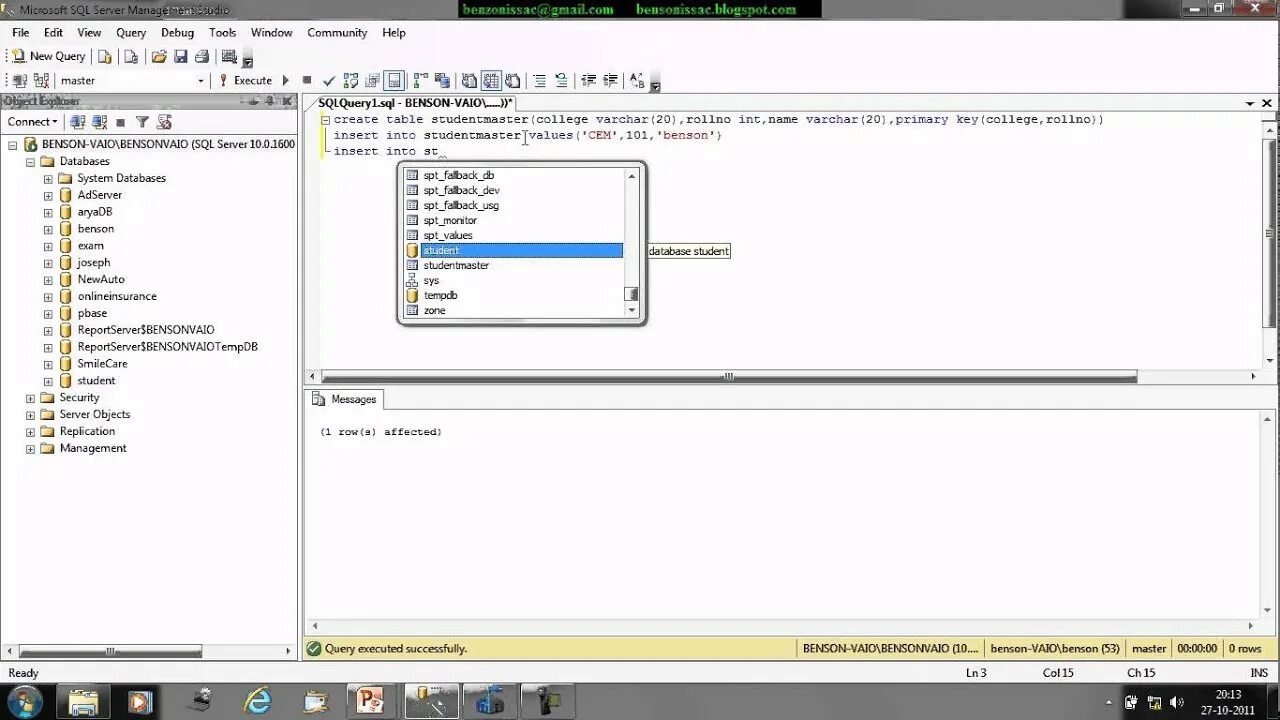Screen dimensions: 1280x720
Task: Select the SmileCare database
Action: tap(102, 363)
